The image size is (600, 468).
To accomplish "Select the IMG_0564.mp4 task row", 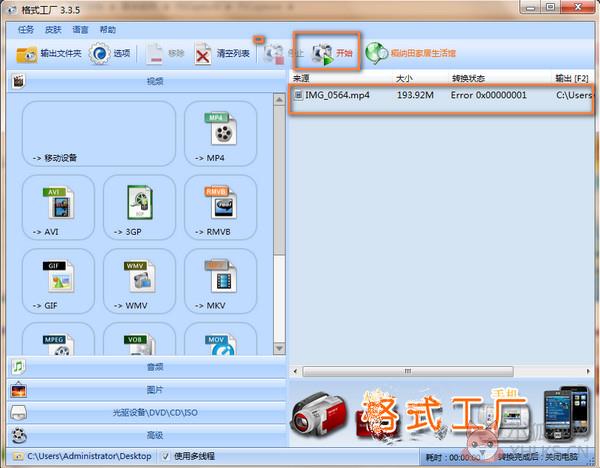I will coord(441,95).
